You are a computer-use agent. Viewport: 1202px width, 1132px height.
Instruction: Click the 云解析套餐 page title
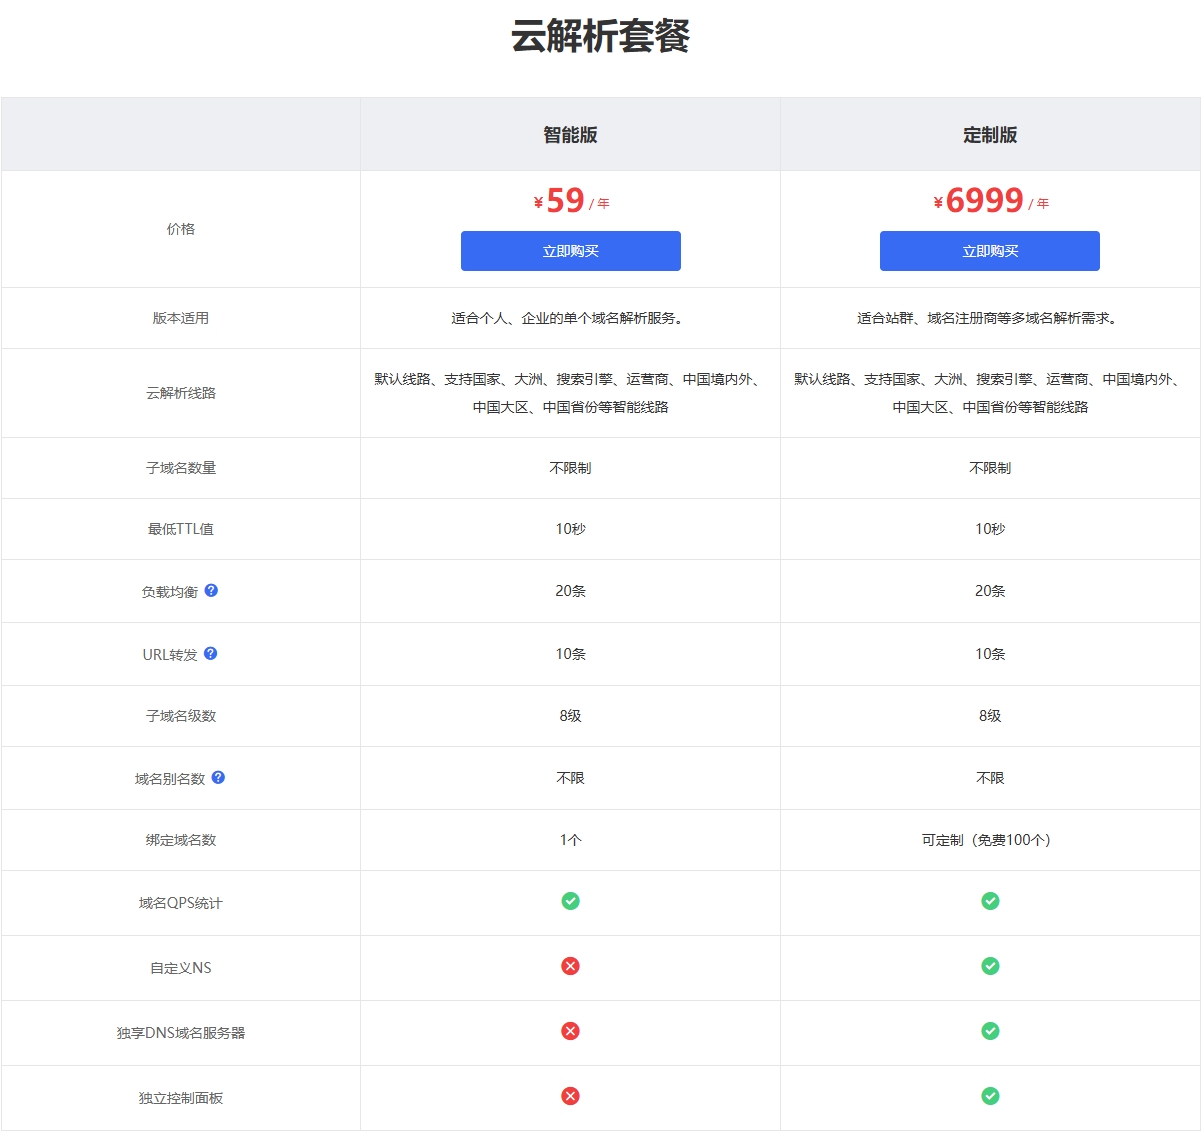coord(600,37)
